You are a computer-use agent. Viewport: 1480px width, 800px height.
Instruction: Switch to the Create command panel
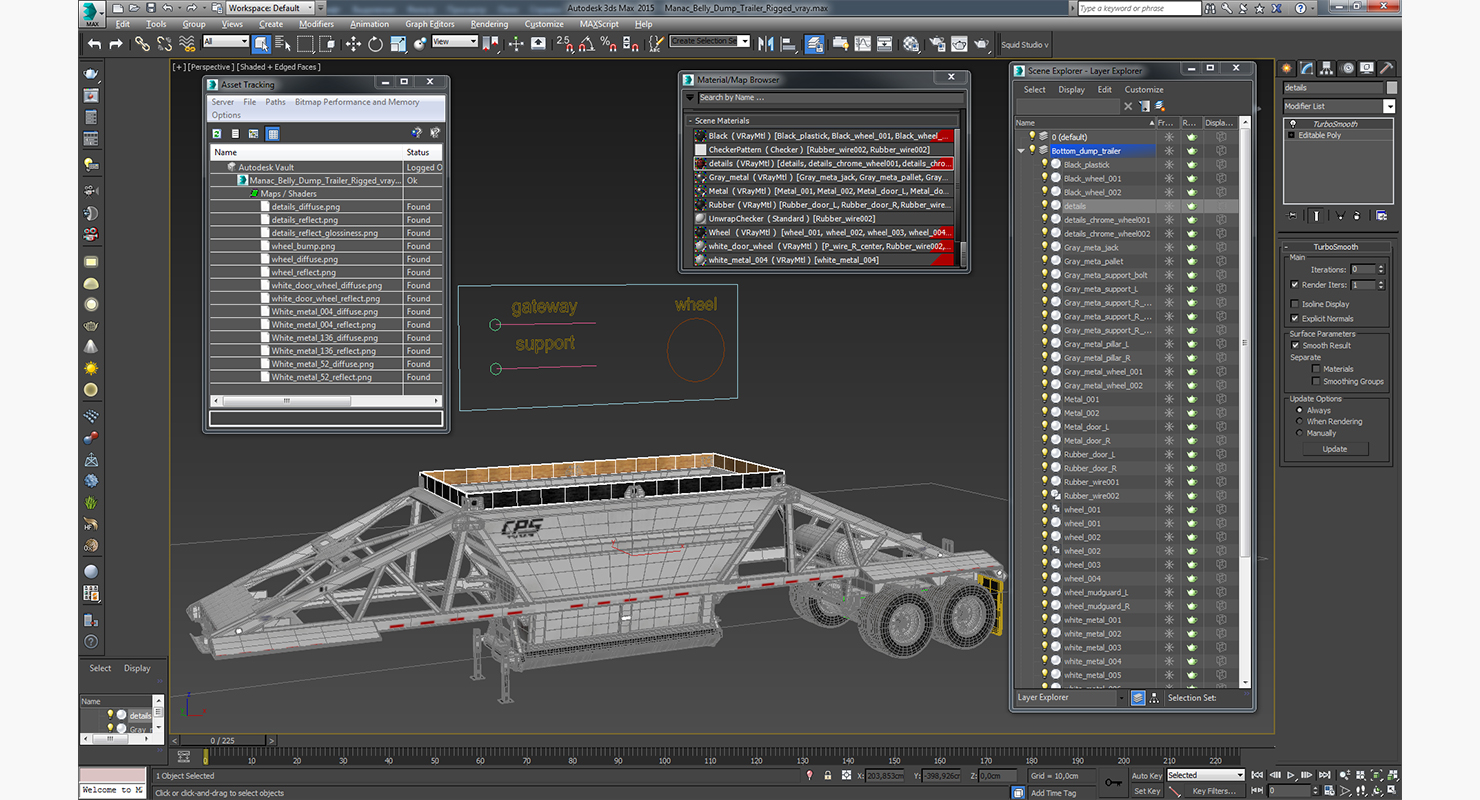coord(1287,68)
